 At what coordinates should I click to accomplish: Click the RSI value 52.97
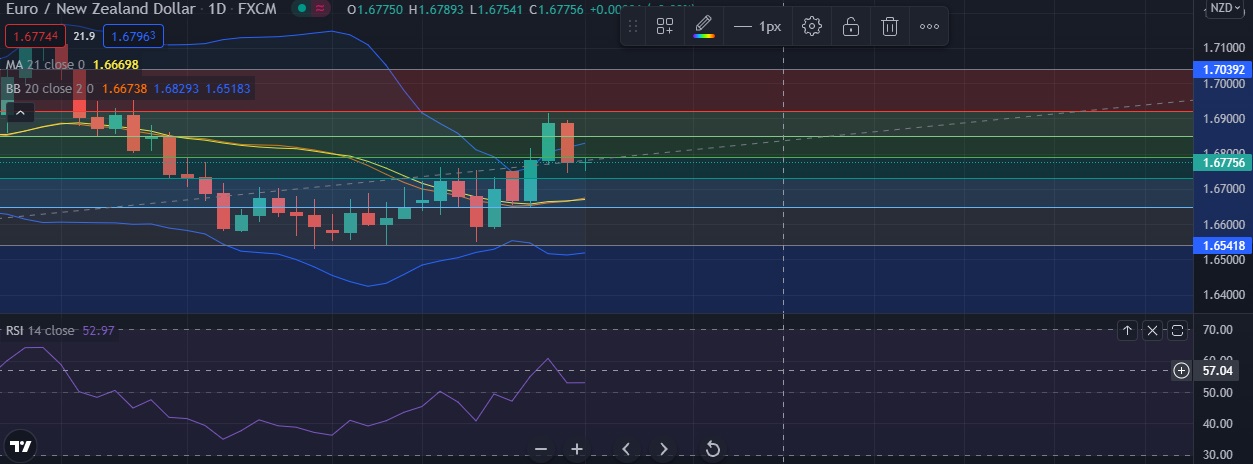coord(97,330)
